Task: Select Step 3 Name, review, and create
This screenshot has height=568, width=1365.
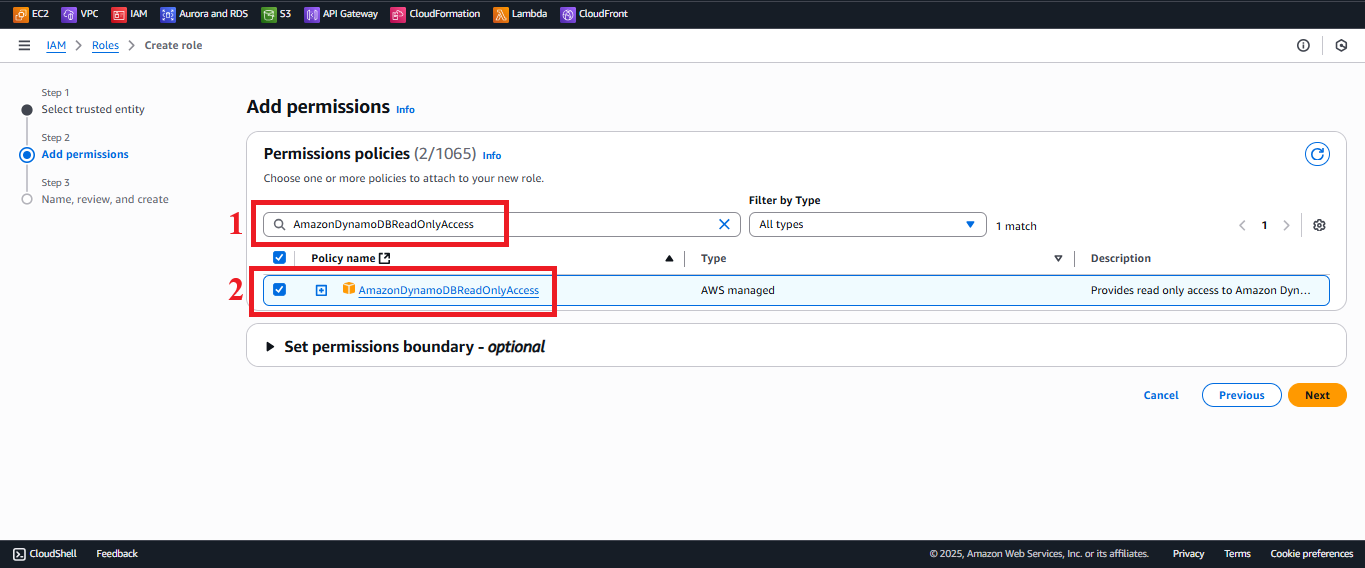Action: (x=105, y=199)
